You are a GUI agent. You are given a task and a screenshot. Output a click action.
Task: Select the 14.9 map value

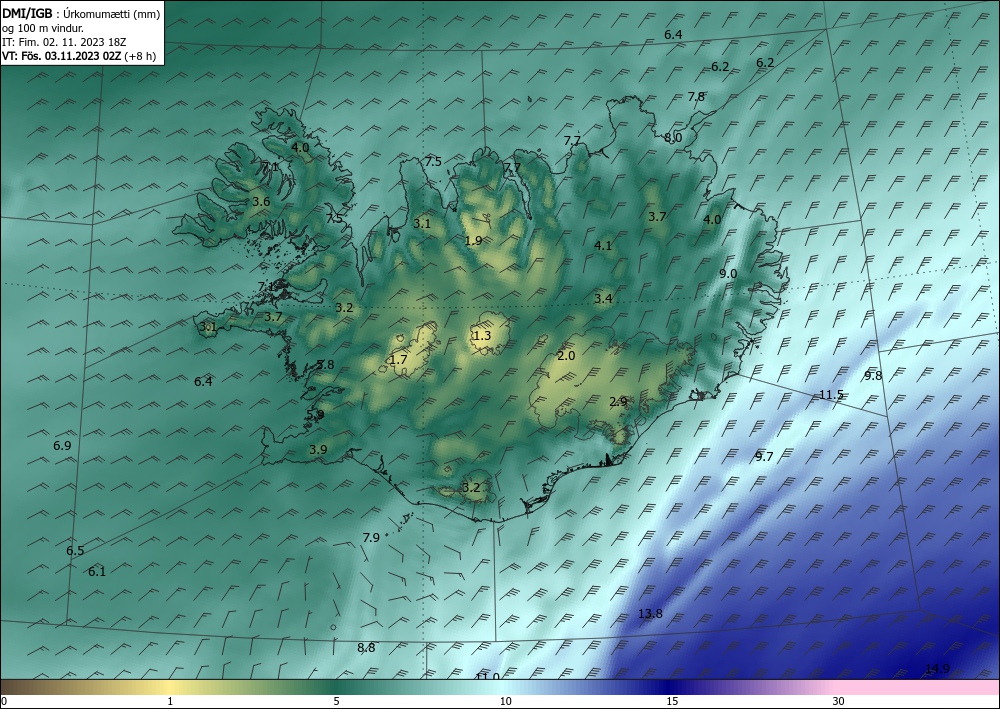[937, 669]
